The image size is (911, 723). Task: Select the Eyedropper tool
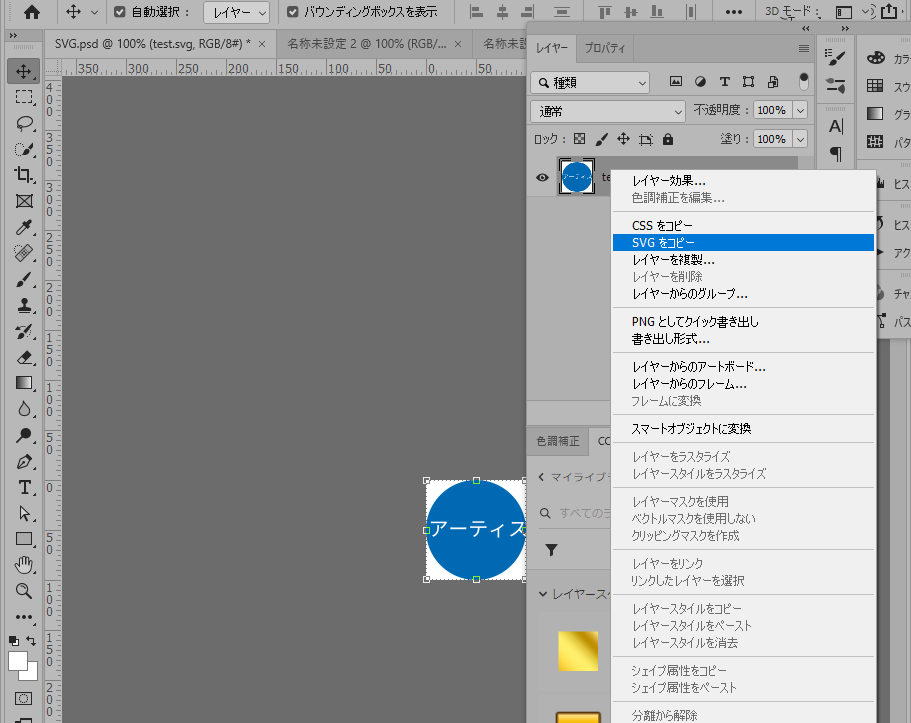(23, 227)
